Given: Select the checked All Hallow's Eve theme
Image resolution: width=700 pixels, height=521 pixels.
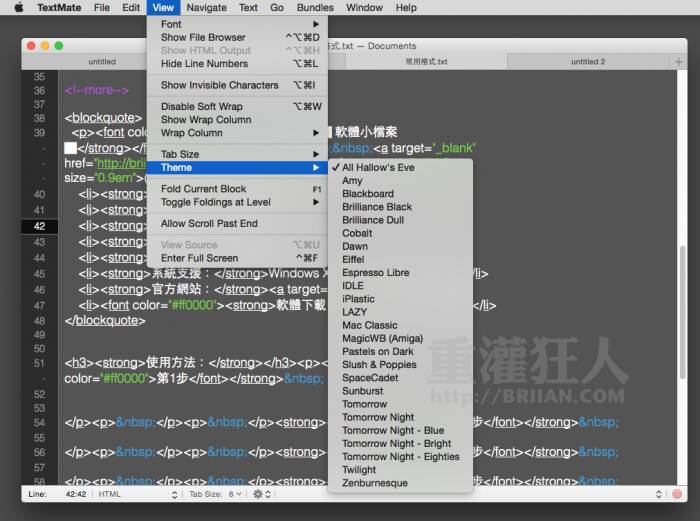Looking at the screenshot, I should (x=400, y=167).
